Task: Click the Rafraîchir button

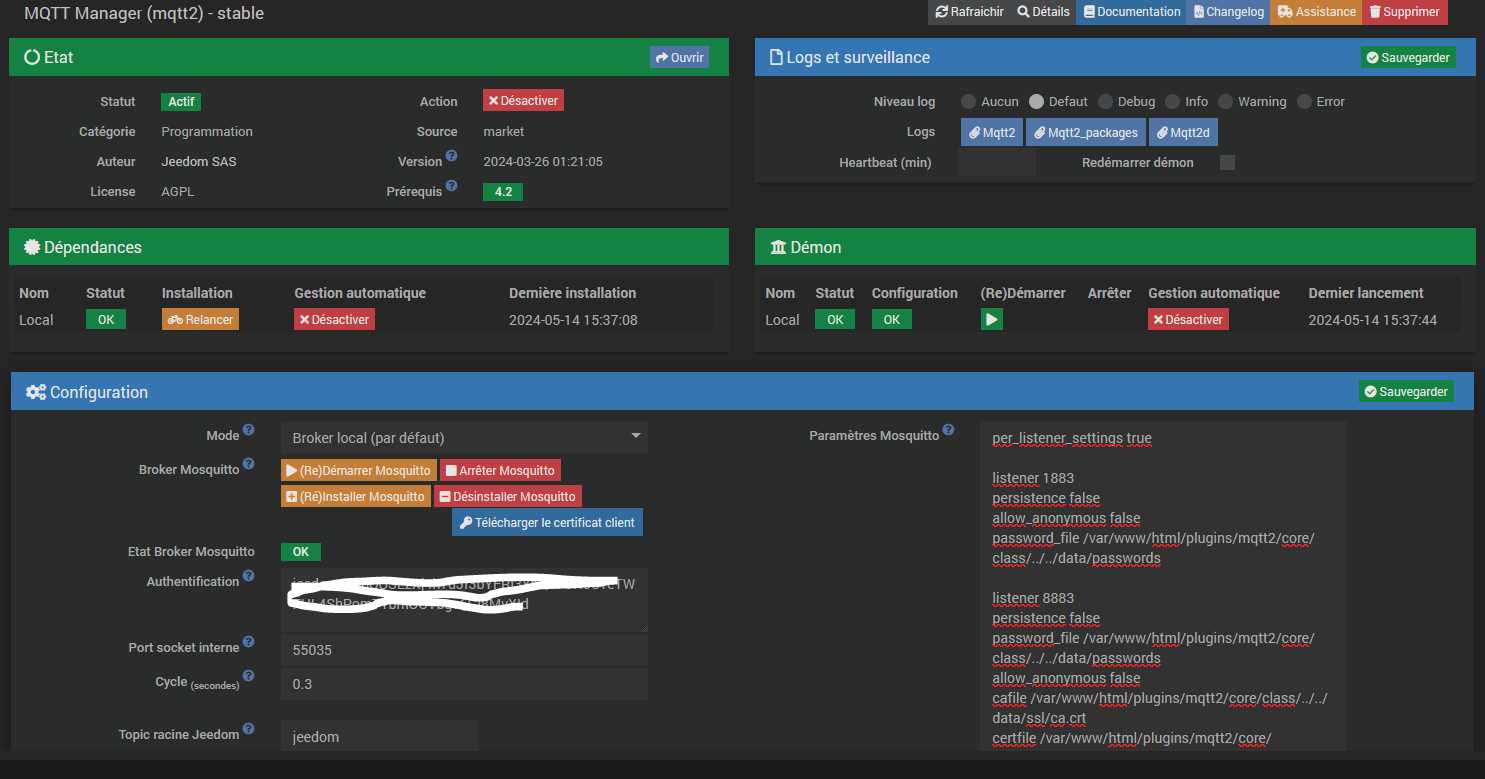Action: click(968, 12)
